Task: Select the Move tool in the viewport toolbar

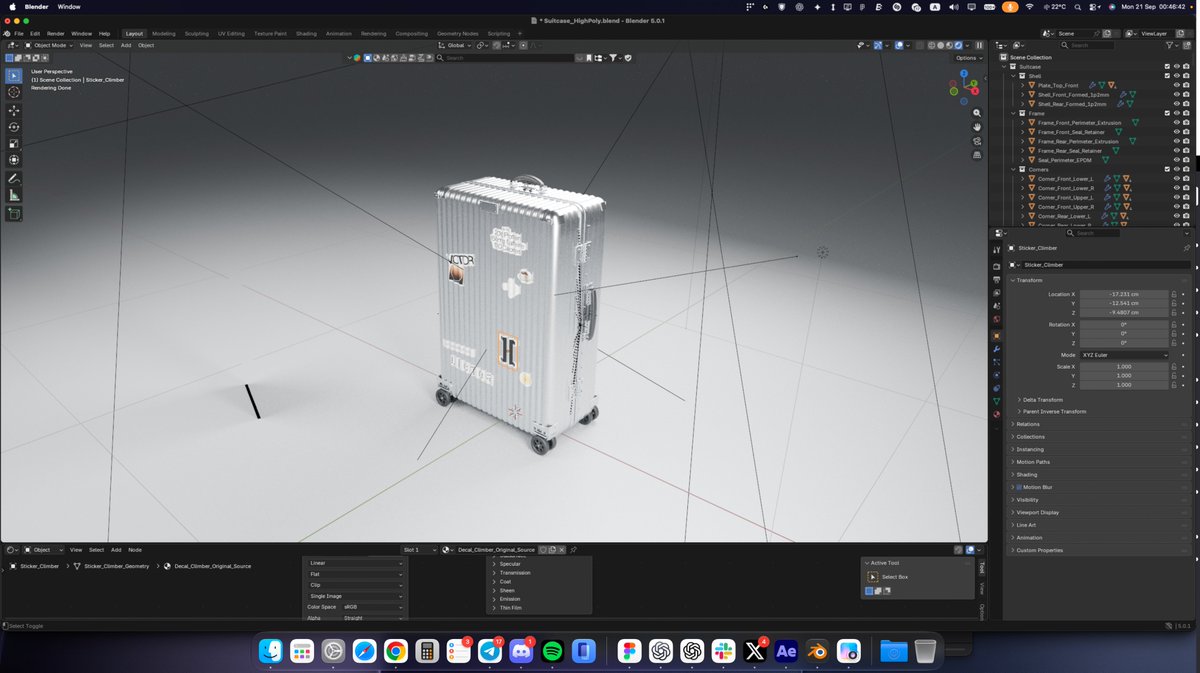Action: tap(14, 111)
